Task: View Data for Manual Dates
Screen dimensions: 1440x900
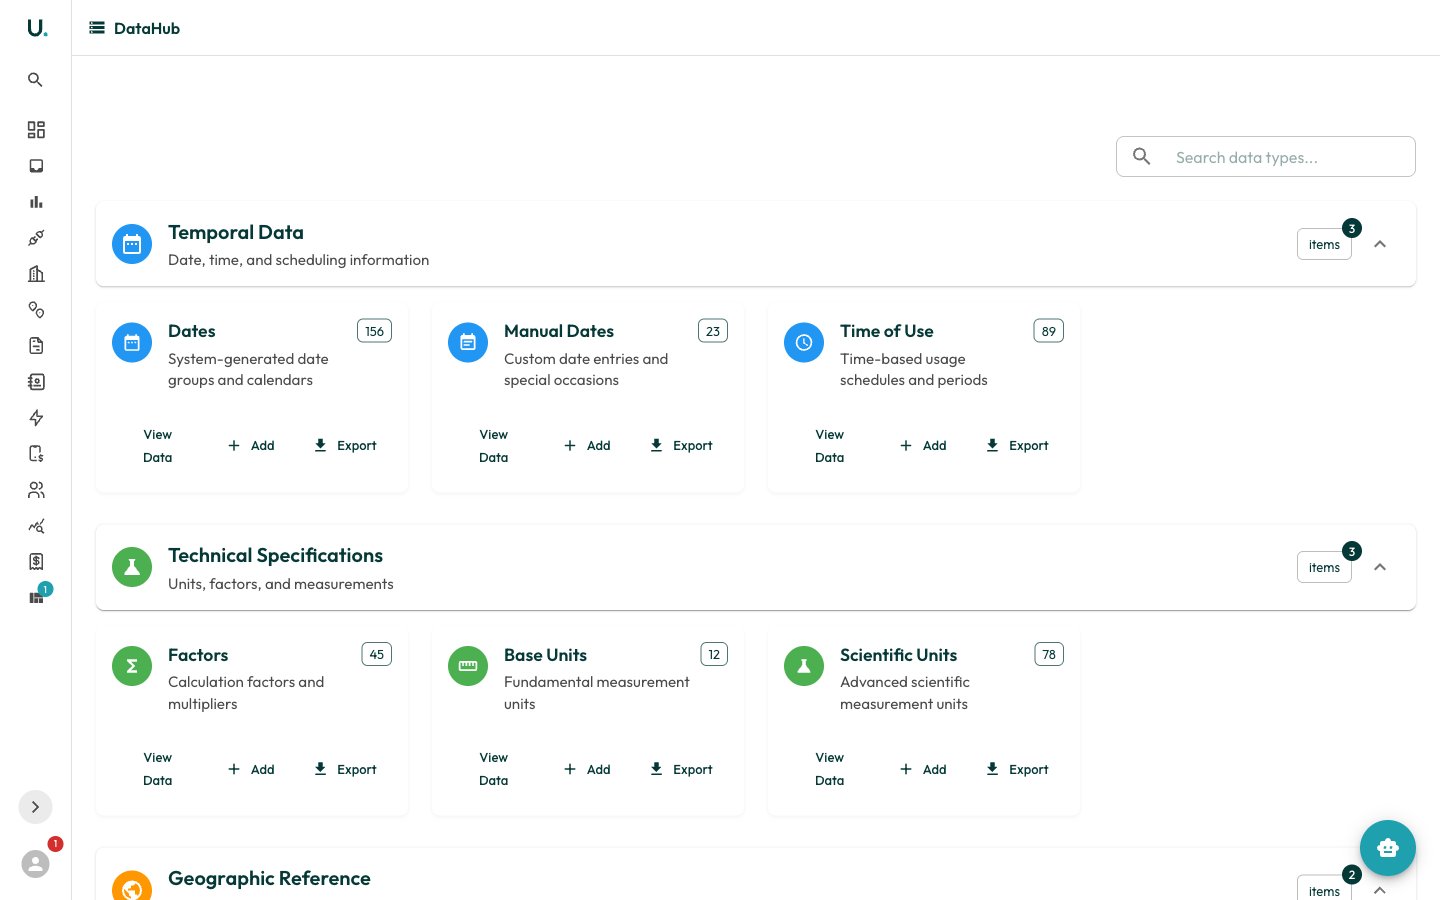Action: click(x=494, y=446)
